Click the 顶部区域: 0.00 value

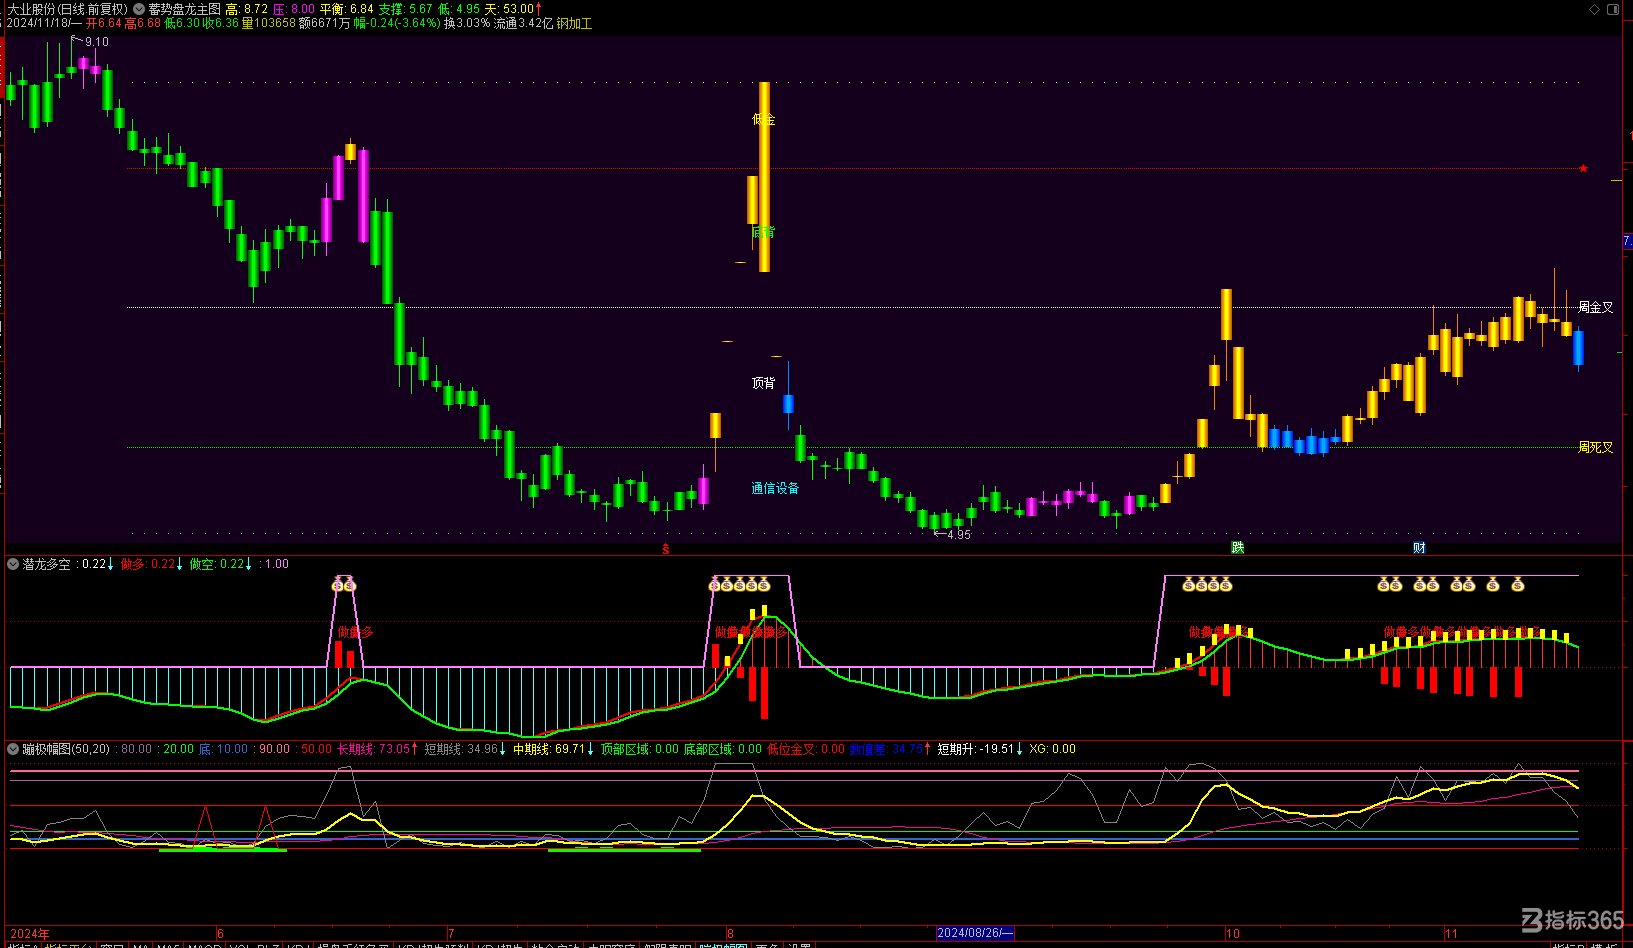pyautogui.click(x=639, y=749)
